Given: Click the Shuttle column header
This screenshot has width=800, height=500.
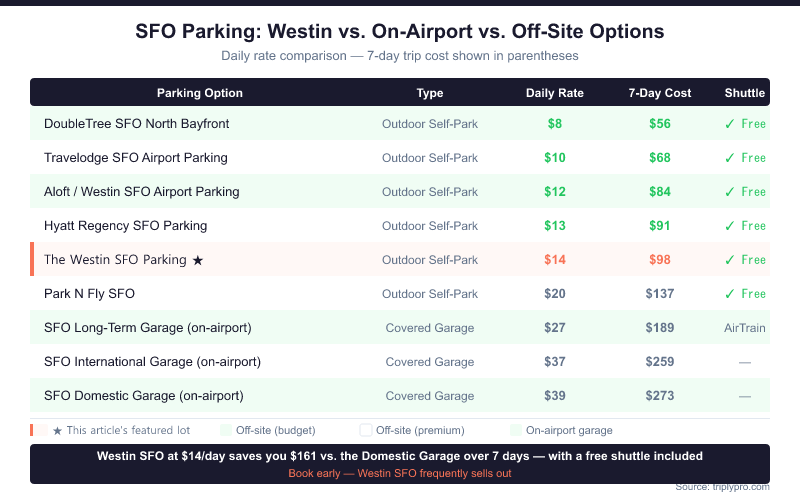Looking at the screenshot, I should coord(745,93).
